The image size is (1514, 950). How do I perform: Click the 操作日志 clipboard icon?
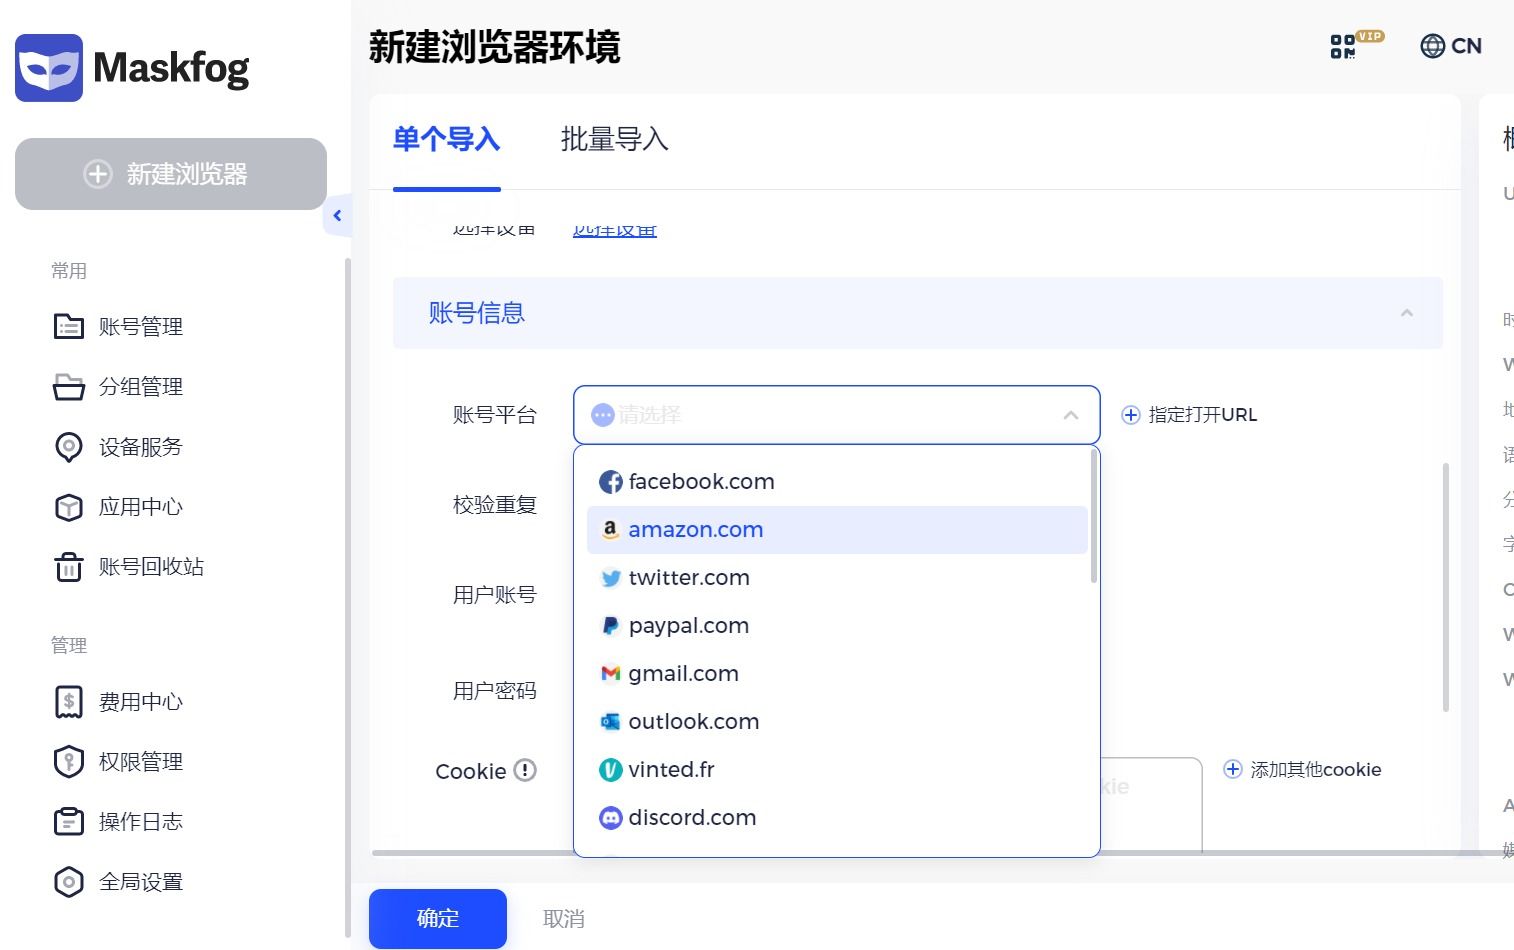[x=68, y=822]
